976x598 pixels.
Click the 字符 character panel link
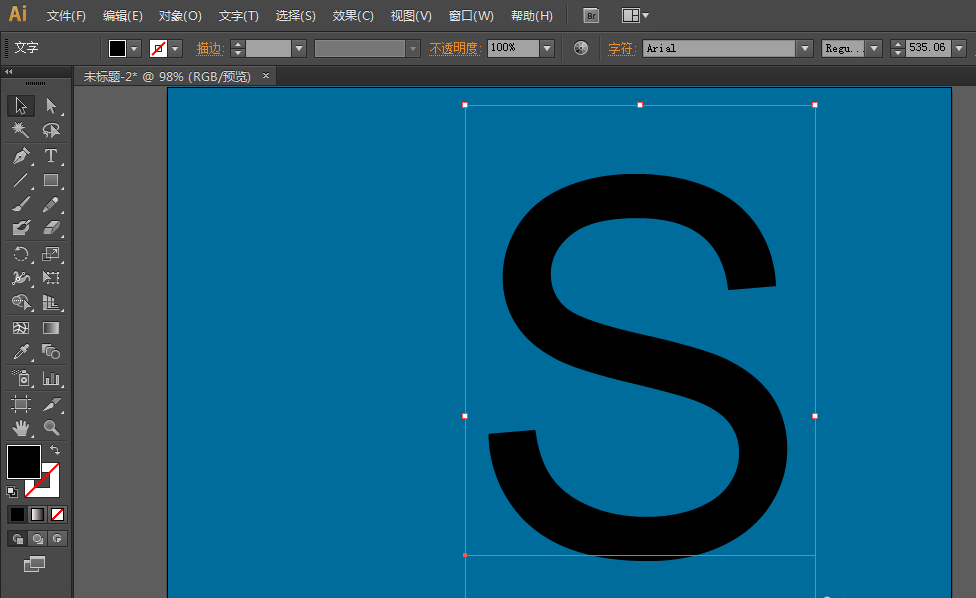[621, 48]
